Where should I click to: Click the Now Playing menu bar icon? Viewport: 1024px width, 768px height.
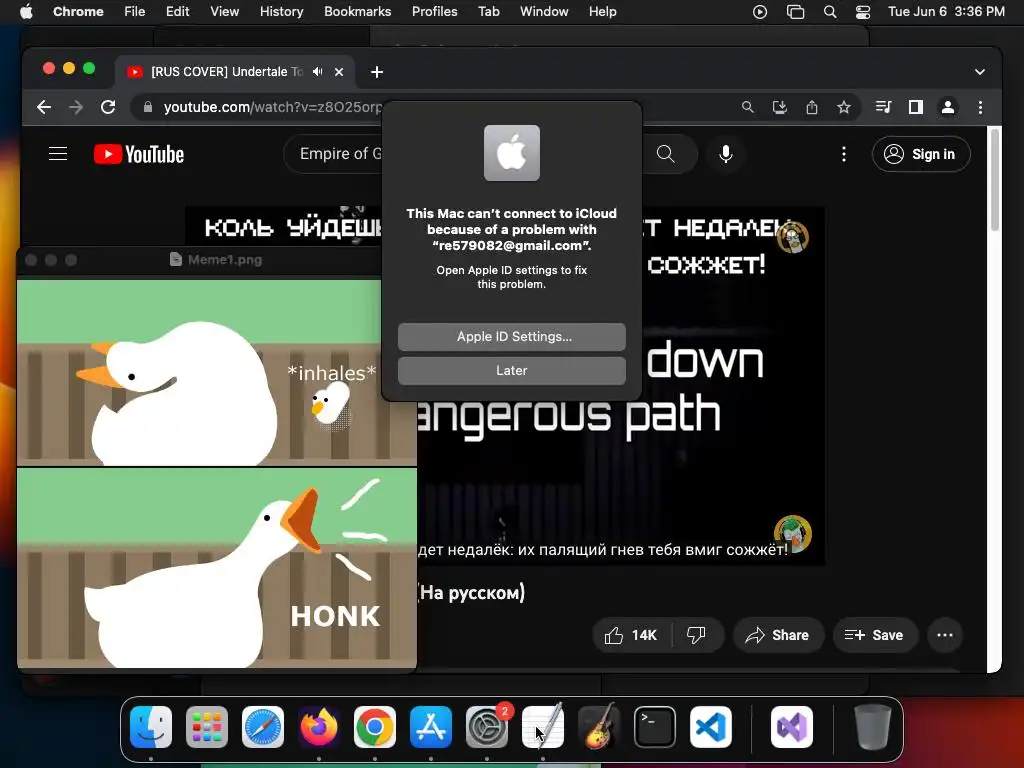760,11
